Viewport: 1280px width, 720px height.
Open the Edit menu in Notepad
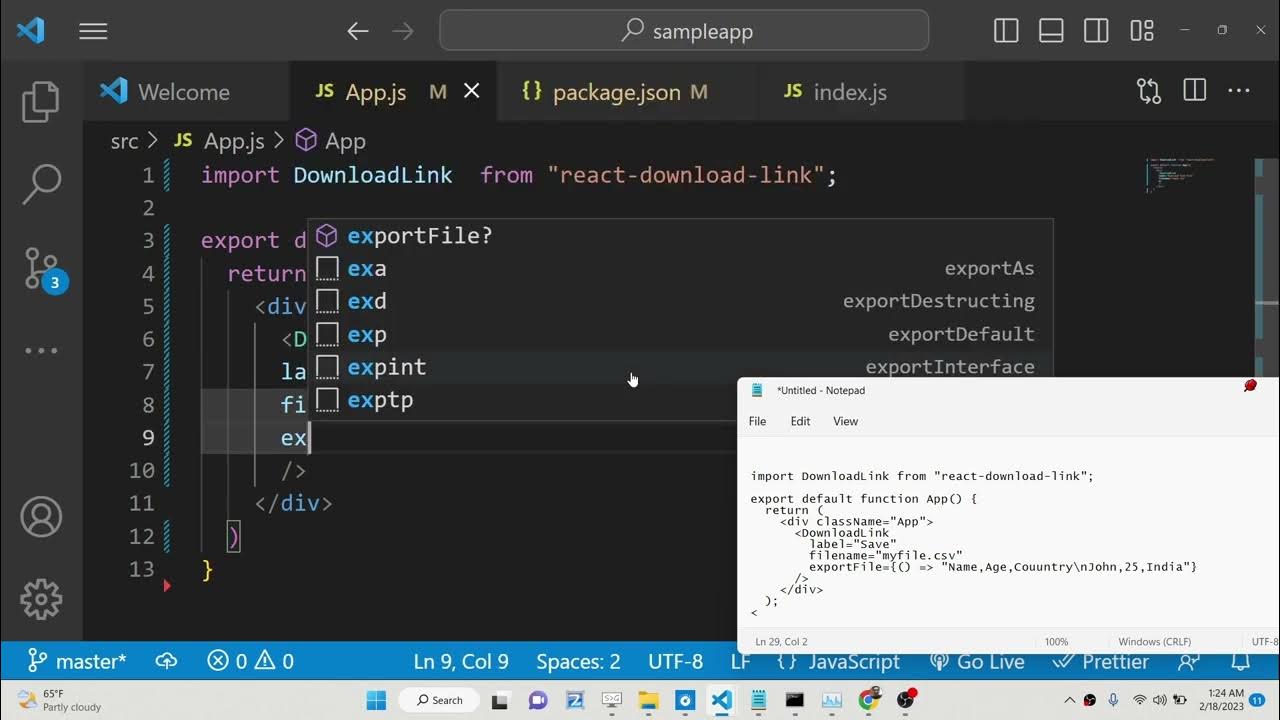(800, 421)
